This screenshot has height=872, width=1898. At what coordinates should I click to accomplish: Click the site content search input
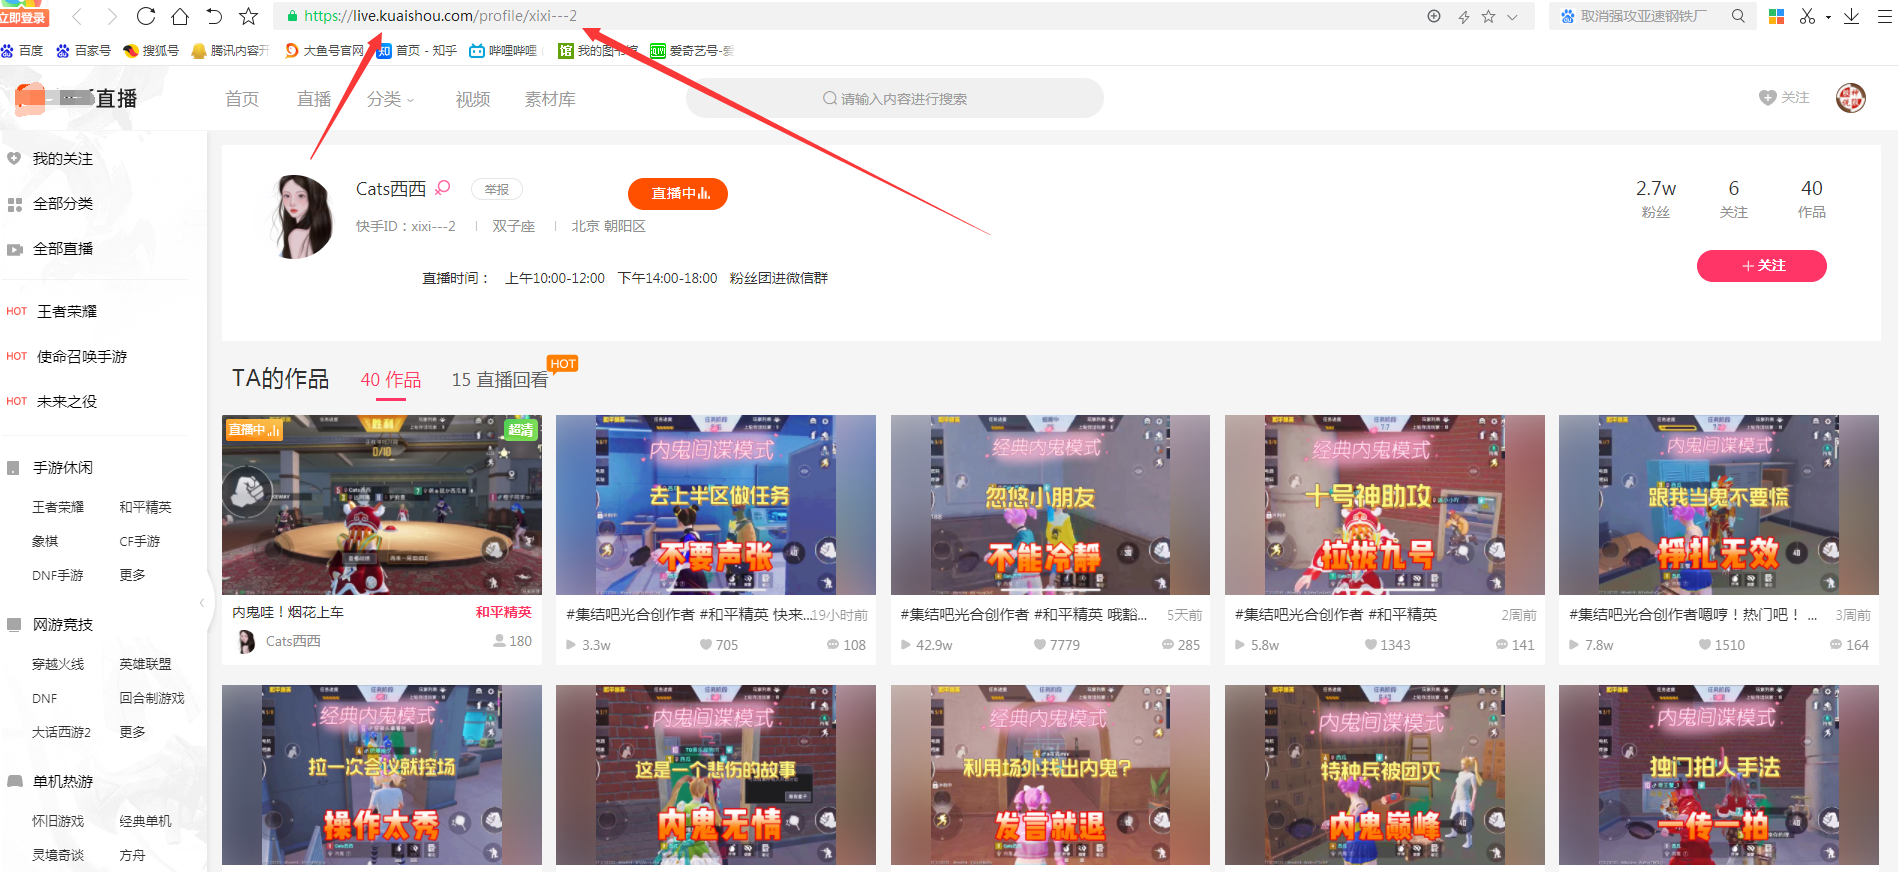[895, 98]
